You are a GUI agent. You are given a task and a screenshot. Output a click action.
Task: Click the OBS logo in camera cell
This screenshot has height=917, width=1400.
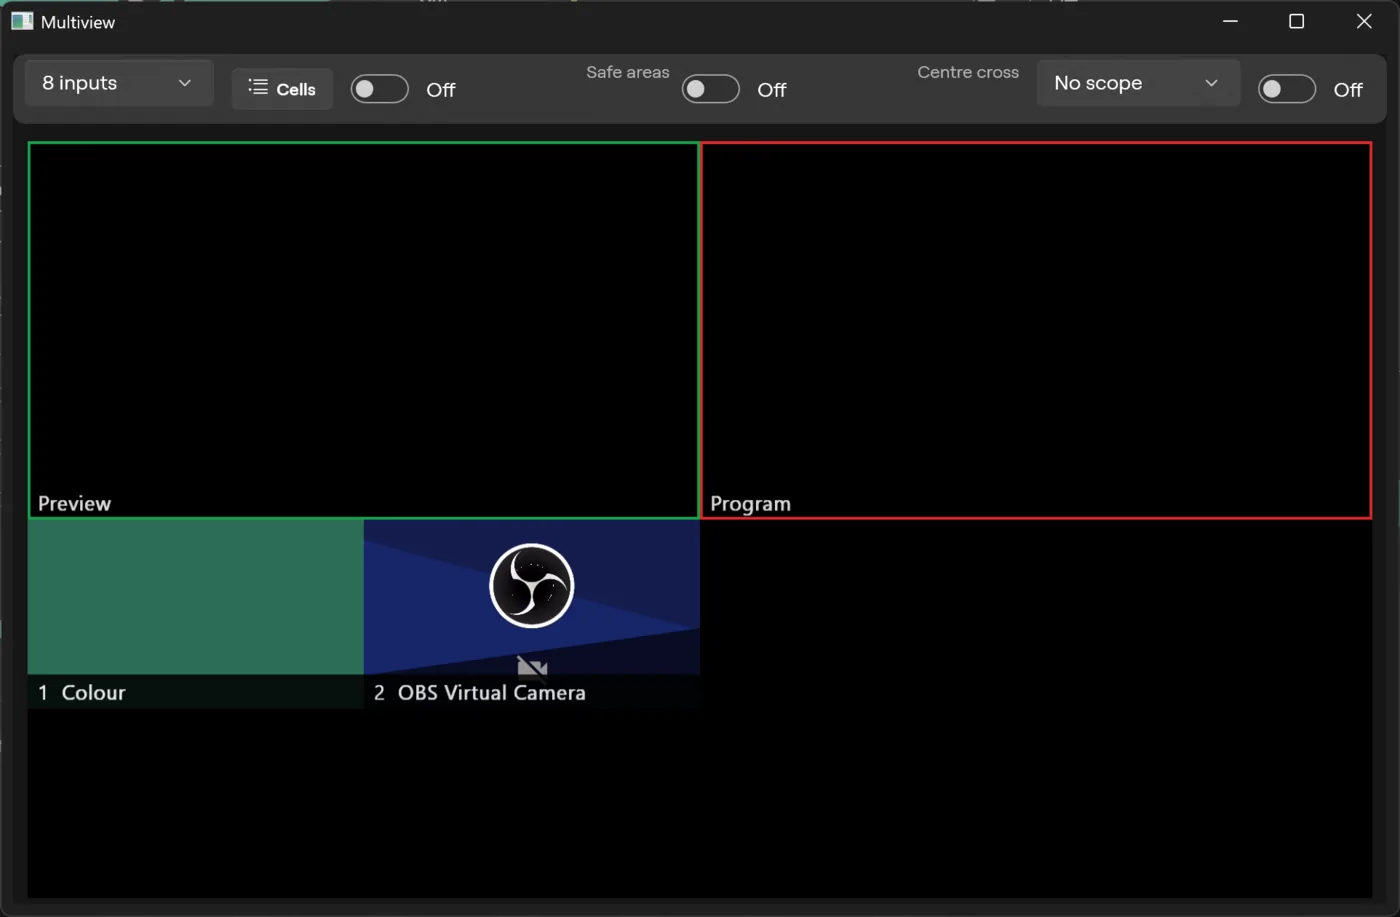click(x=532, y=586)
